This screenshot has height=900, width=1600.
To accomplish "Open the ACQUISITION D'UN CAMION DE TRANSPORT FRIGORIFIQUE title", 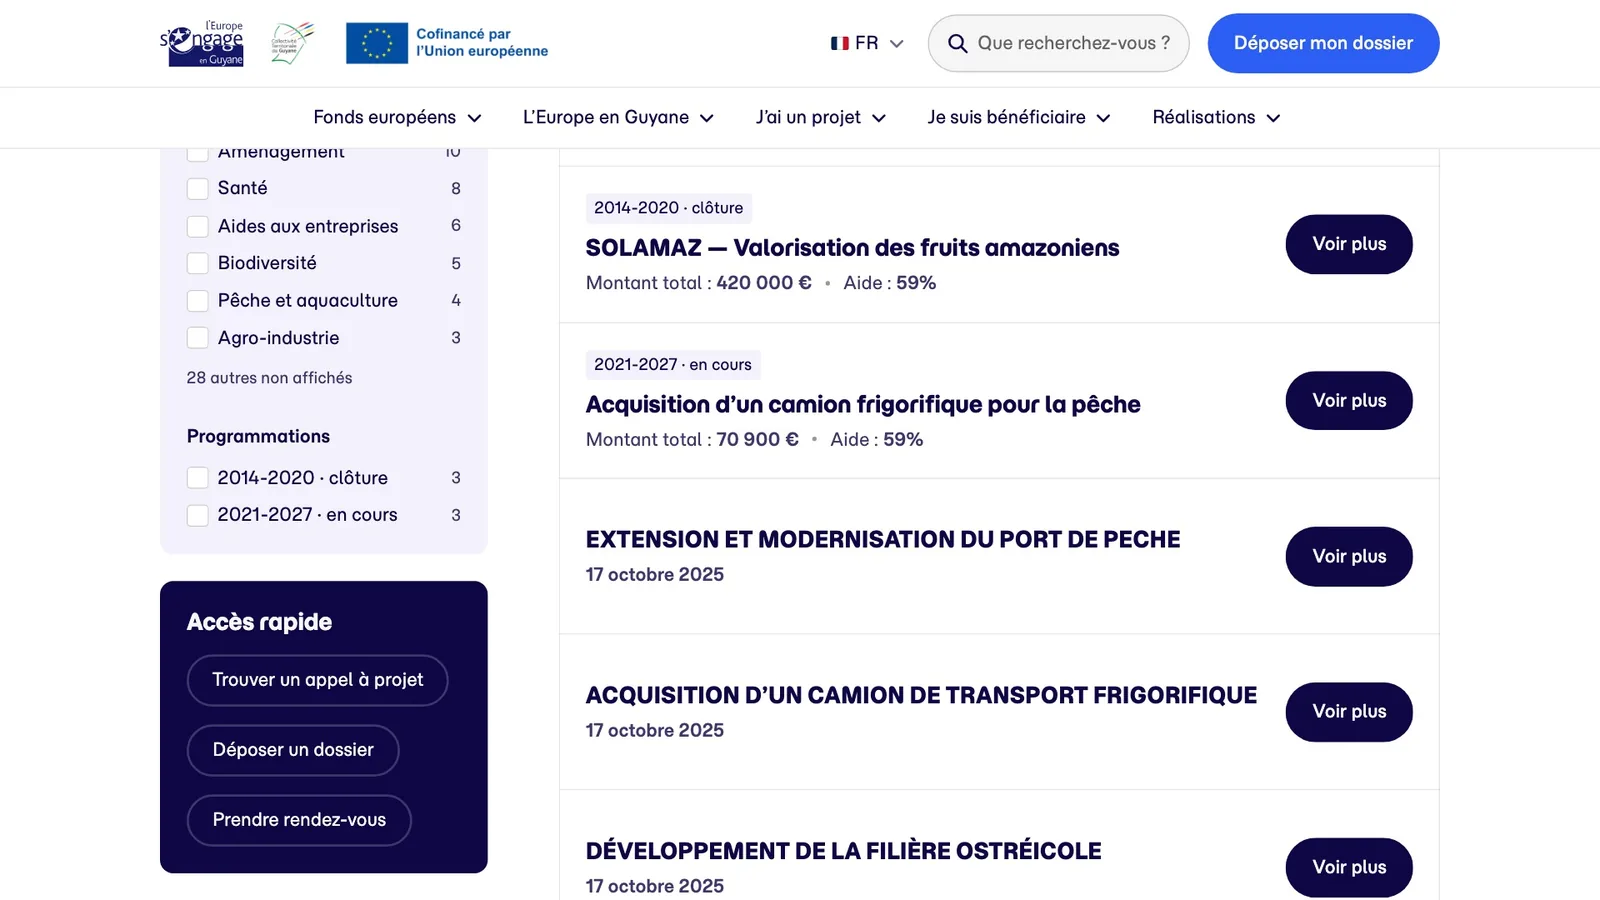I will point(921,696).
